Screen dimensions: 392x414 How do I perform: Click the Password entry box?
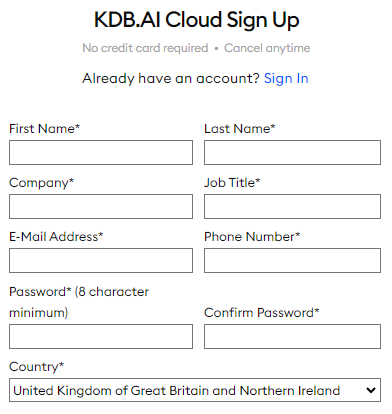coord(101,336)
